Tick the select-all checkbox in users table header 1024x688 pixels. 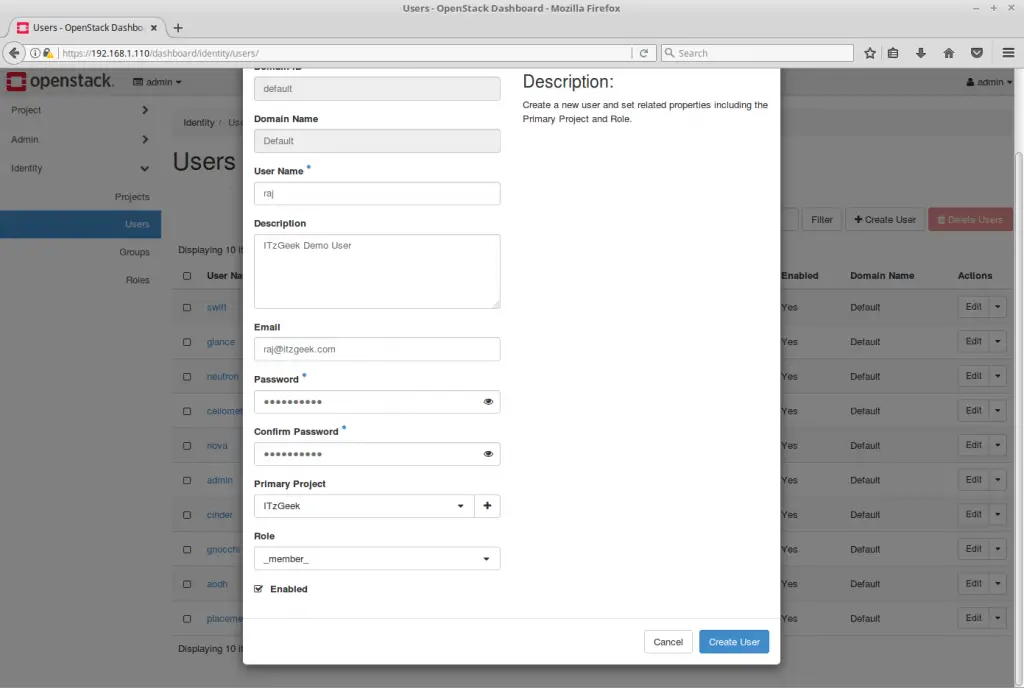pos(187,276)
